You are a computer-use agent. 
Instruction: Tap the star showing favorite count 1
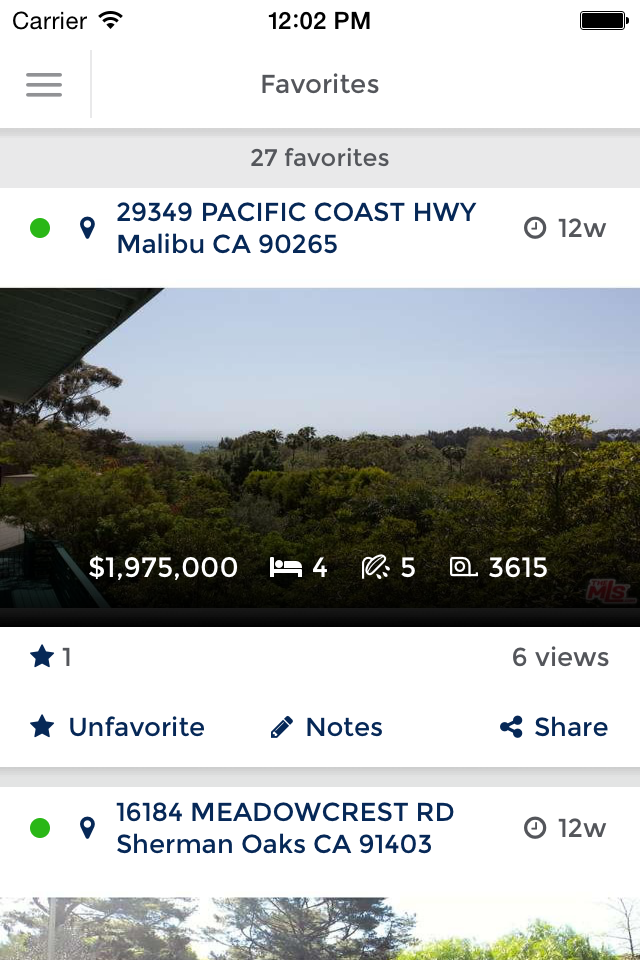[41, 657]
